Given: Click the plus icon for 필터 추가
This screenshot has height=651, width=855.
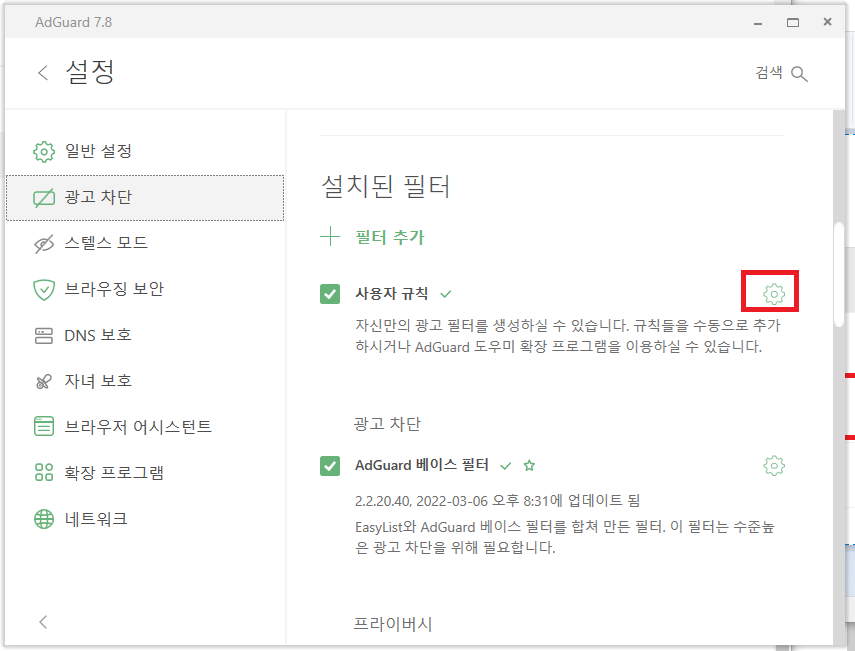Looking at the screenshot, I should tap(330, 237).
